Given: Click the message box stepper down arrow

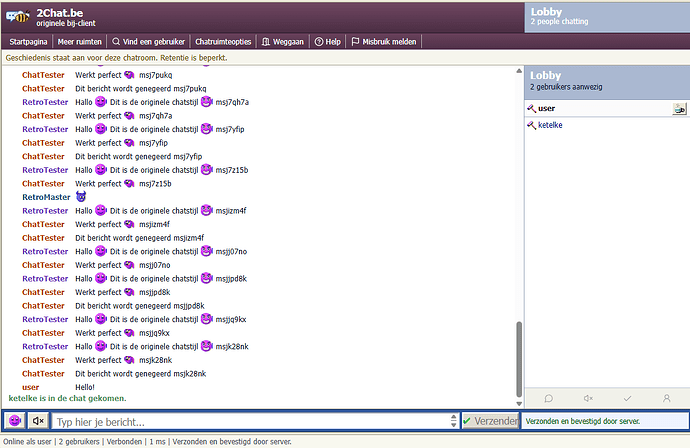Looking at the screenshot, I should coord(454,425).
